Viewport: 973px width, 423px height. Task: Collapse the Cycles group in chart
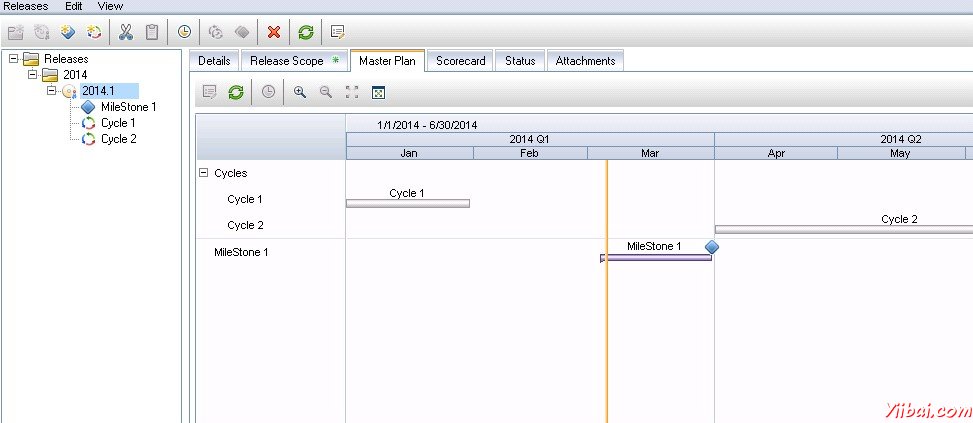click(x=204, y=173)
